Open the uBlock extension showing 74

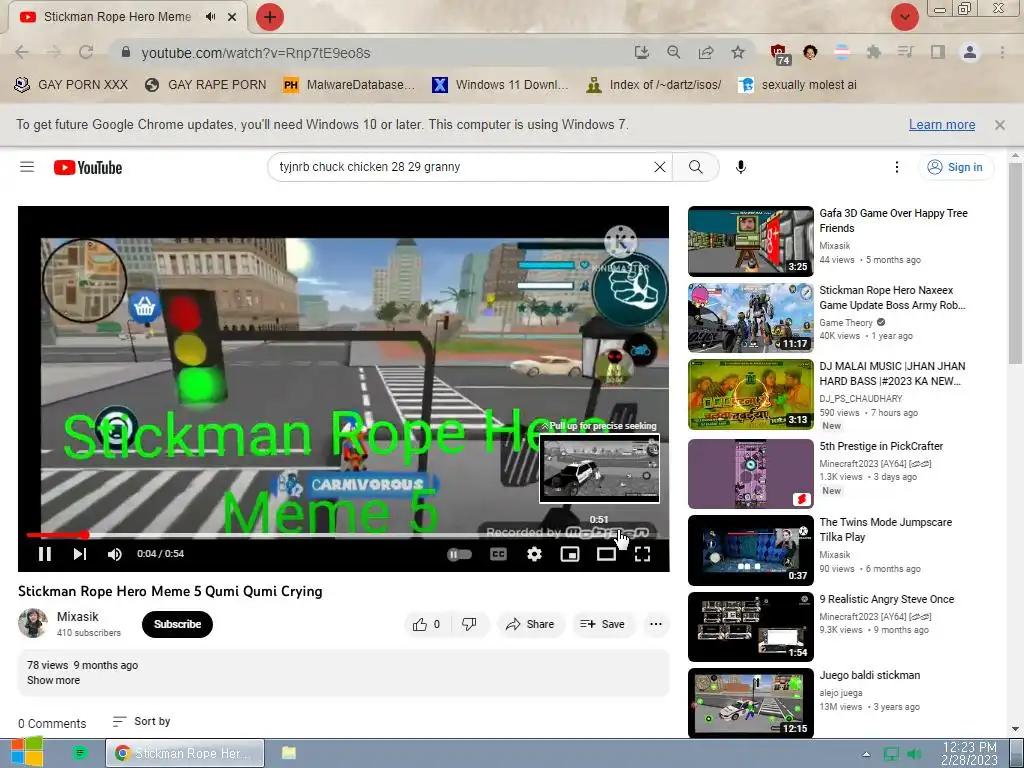pos(780,54)
